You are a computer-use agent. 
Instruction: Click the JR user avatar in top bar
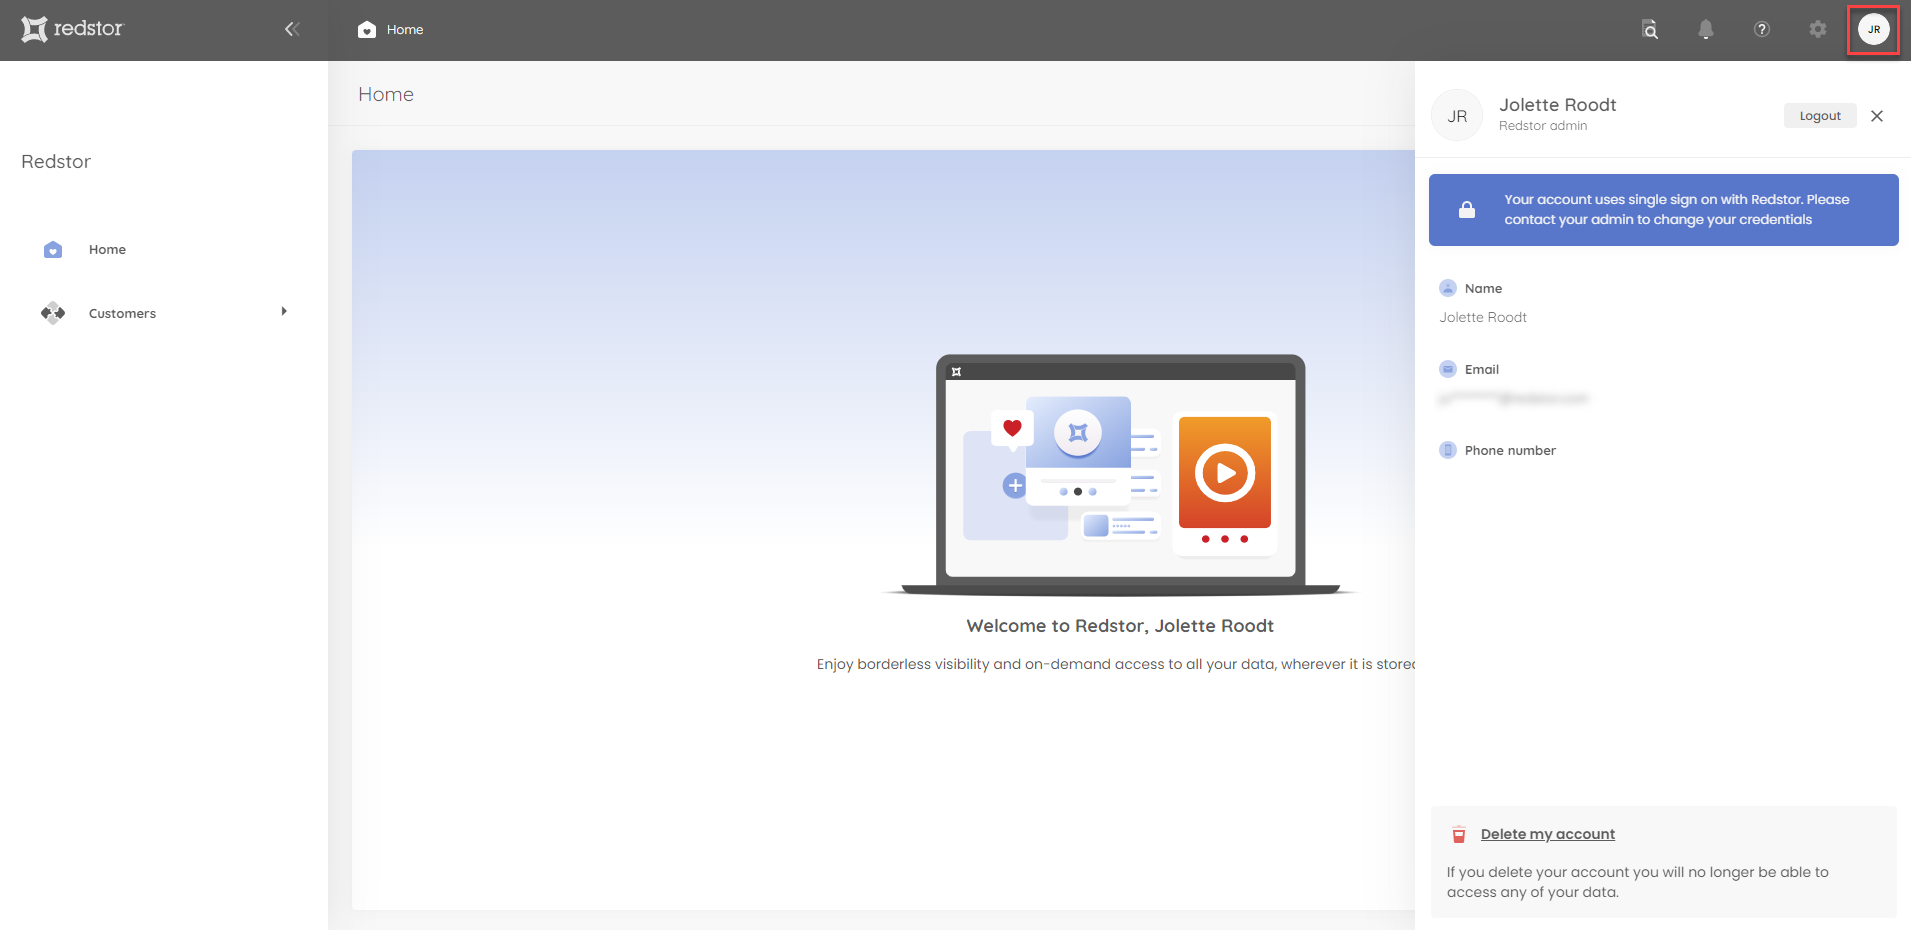[x=1874, y=30]
